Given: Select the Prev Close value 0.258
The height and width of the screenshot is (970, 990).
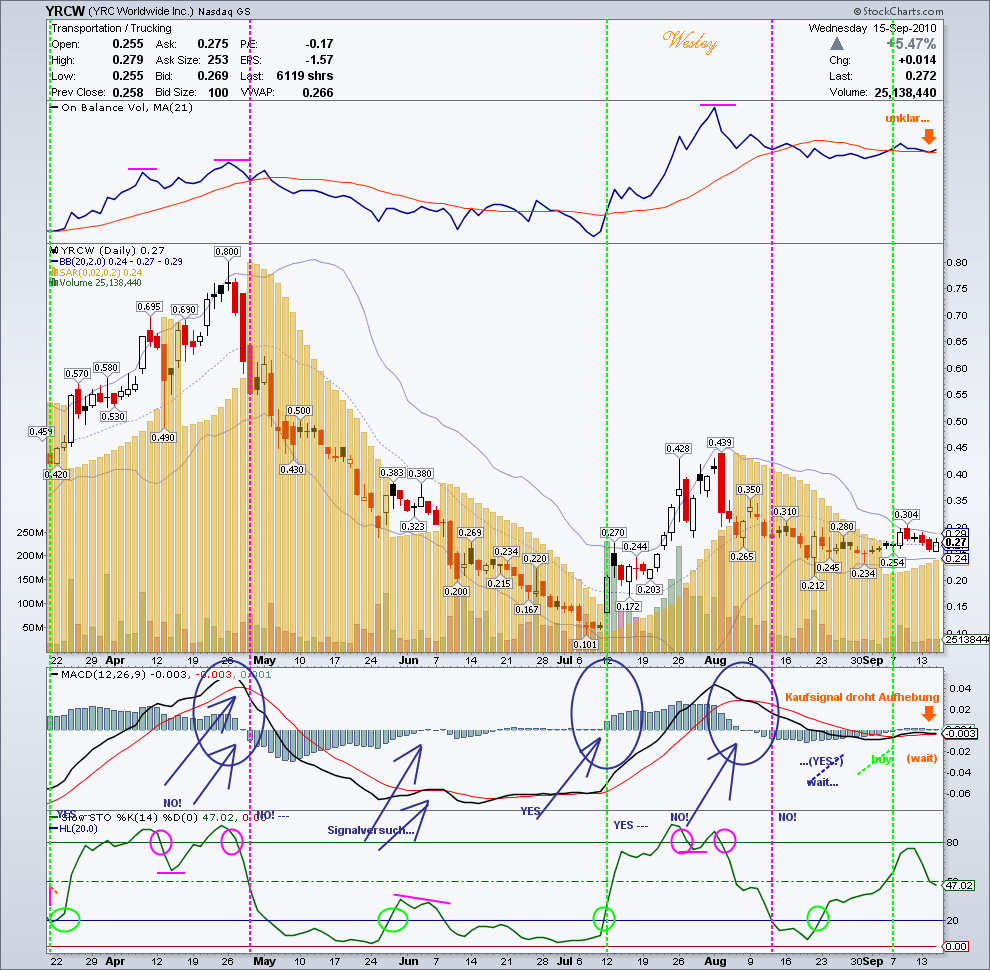Looking at the screenshot, I should (128, 92).
